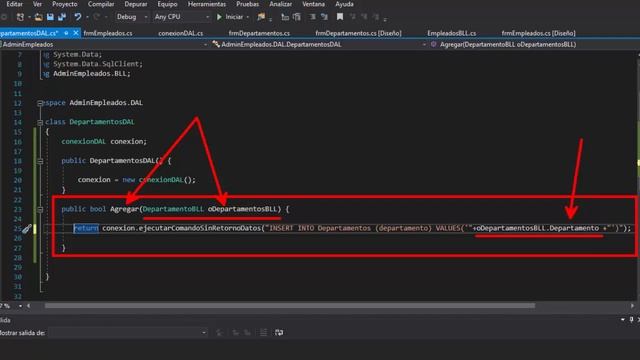Open the Analizar menu

click(280, 4)
